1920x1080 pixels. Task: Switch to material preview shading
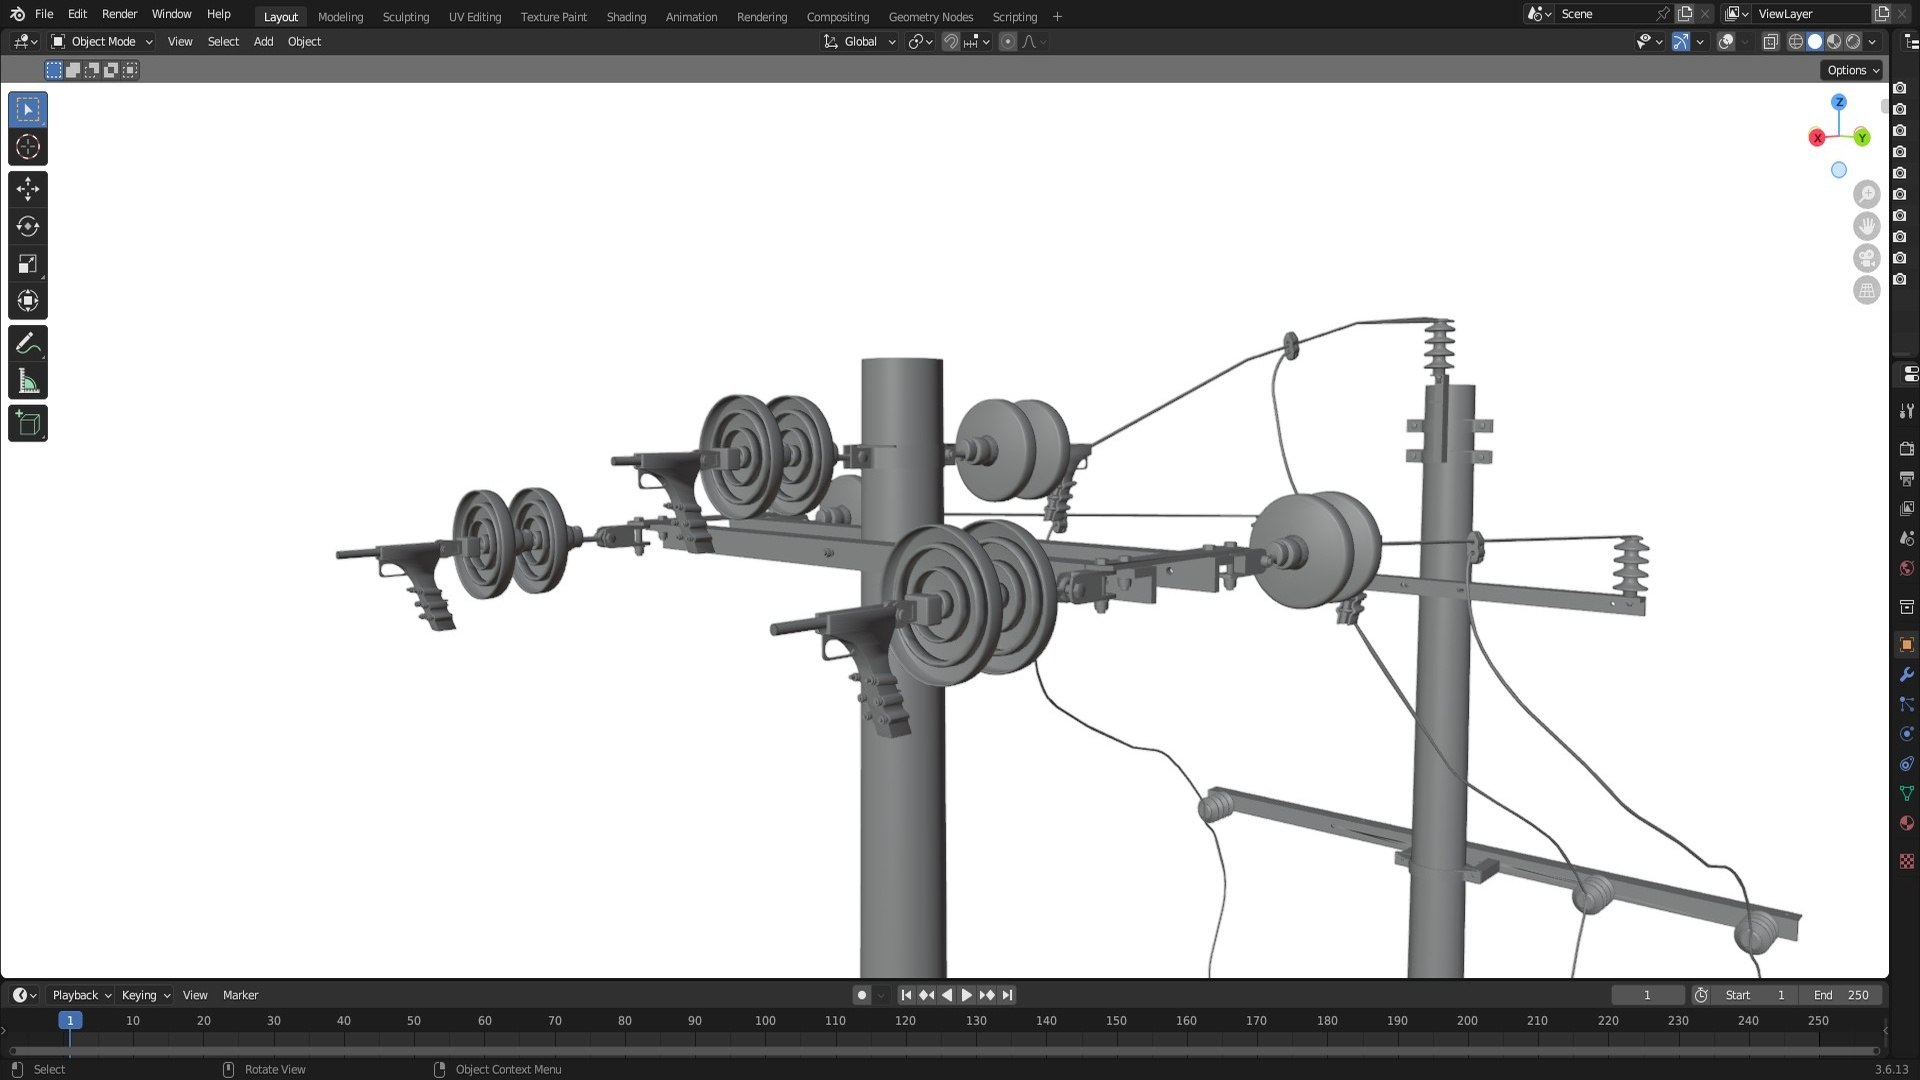(x=1834, y=42)
